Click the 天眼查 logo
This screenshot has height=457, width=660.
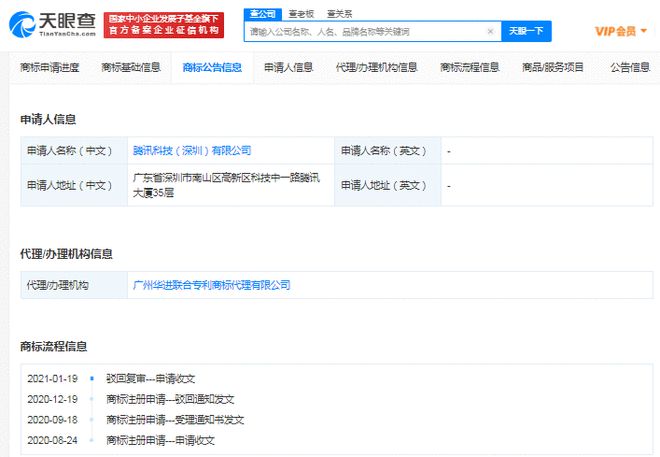coord(52,24)
